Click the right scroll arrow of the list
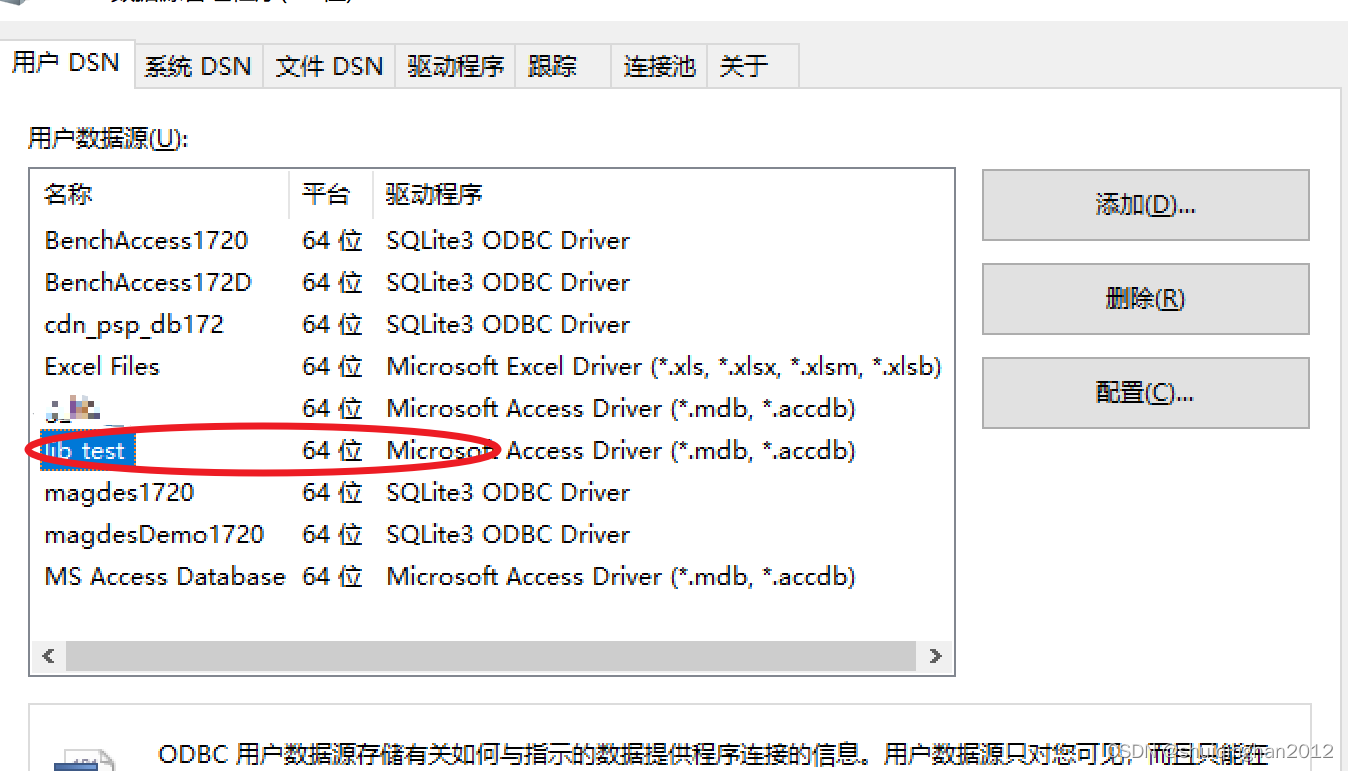The width and height of the screenshot is (1348, 771). click(935, 656)
